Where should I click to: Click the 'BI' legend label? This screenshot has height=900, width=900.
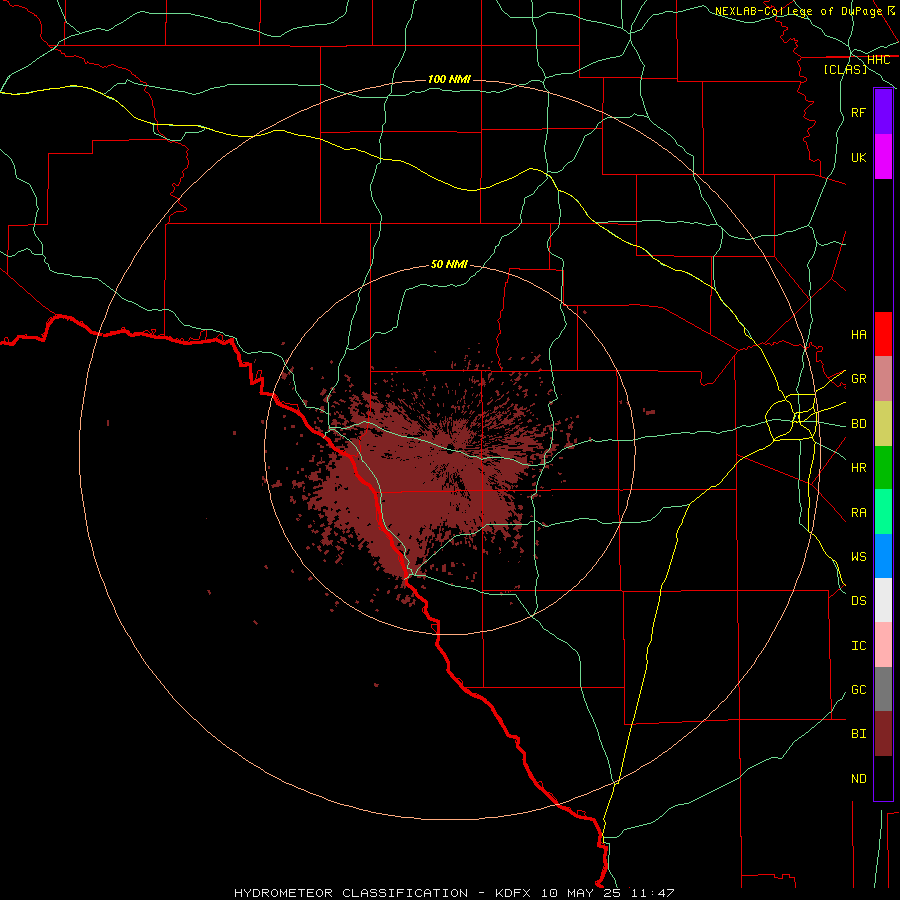(x=859, y=734)
